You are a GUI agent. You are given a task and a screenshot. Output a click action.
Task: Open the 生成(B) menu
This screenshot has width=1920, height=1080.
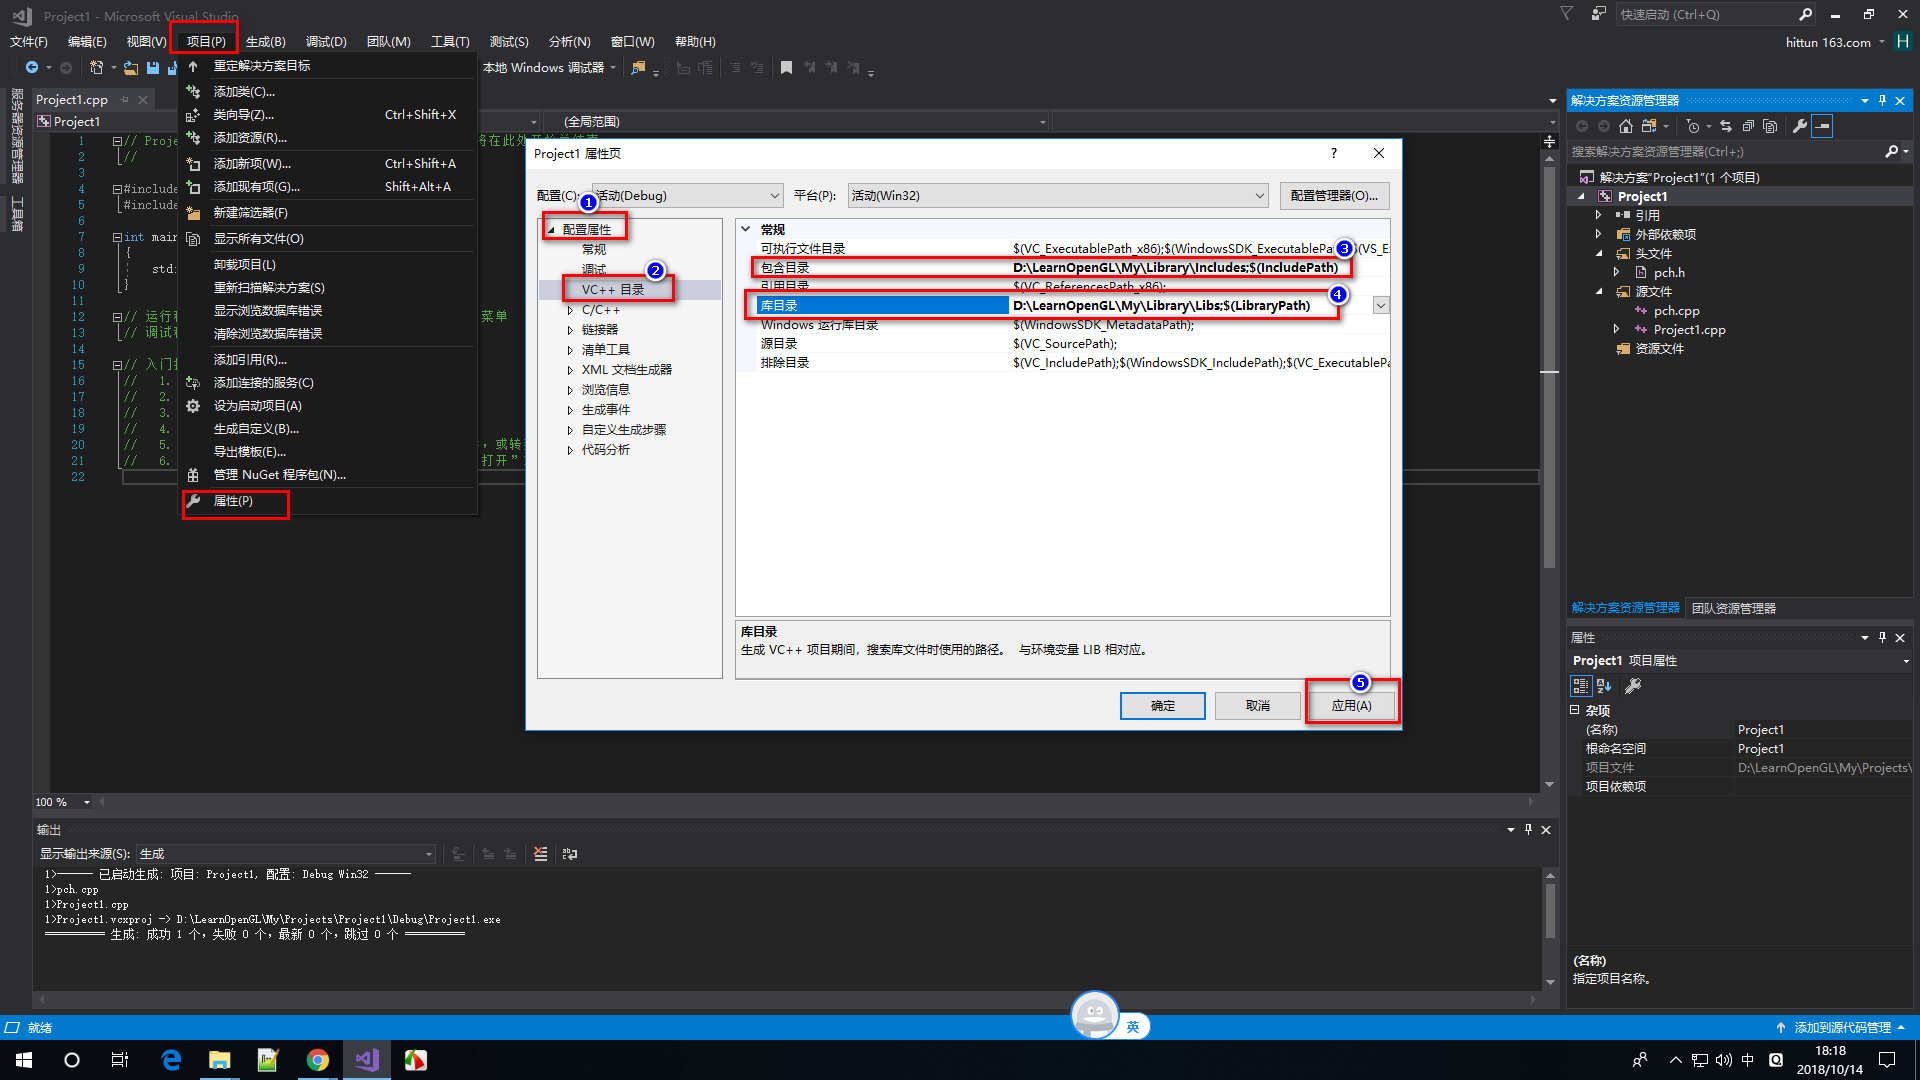[266, 41]
